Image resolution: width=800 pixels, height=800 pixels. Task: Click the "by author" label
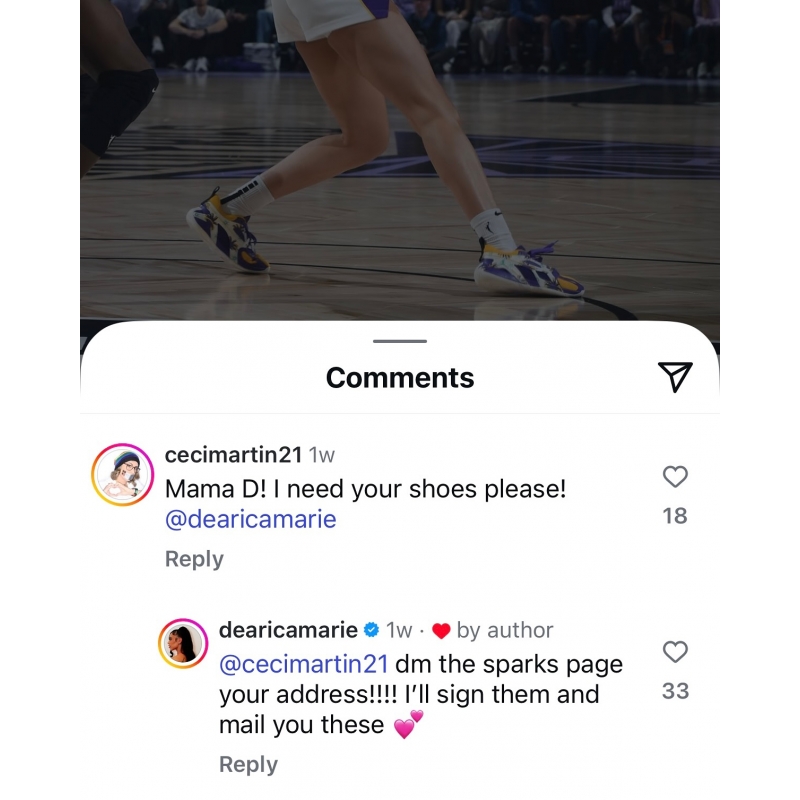(505, 630)
